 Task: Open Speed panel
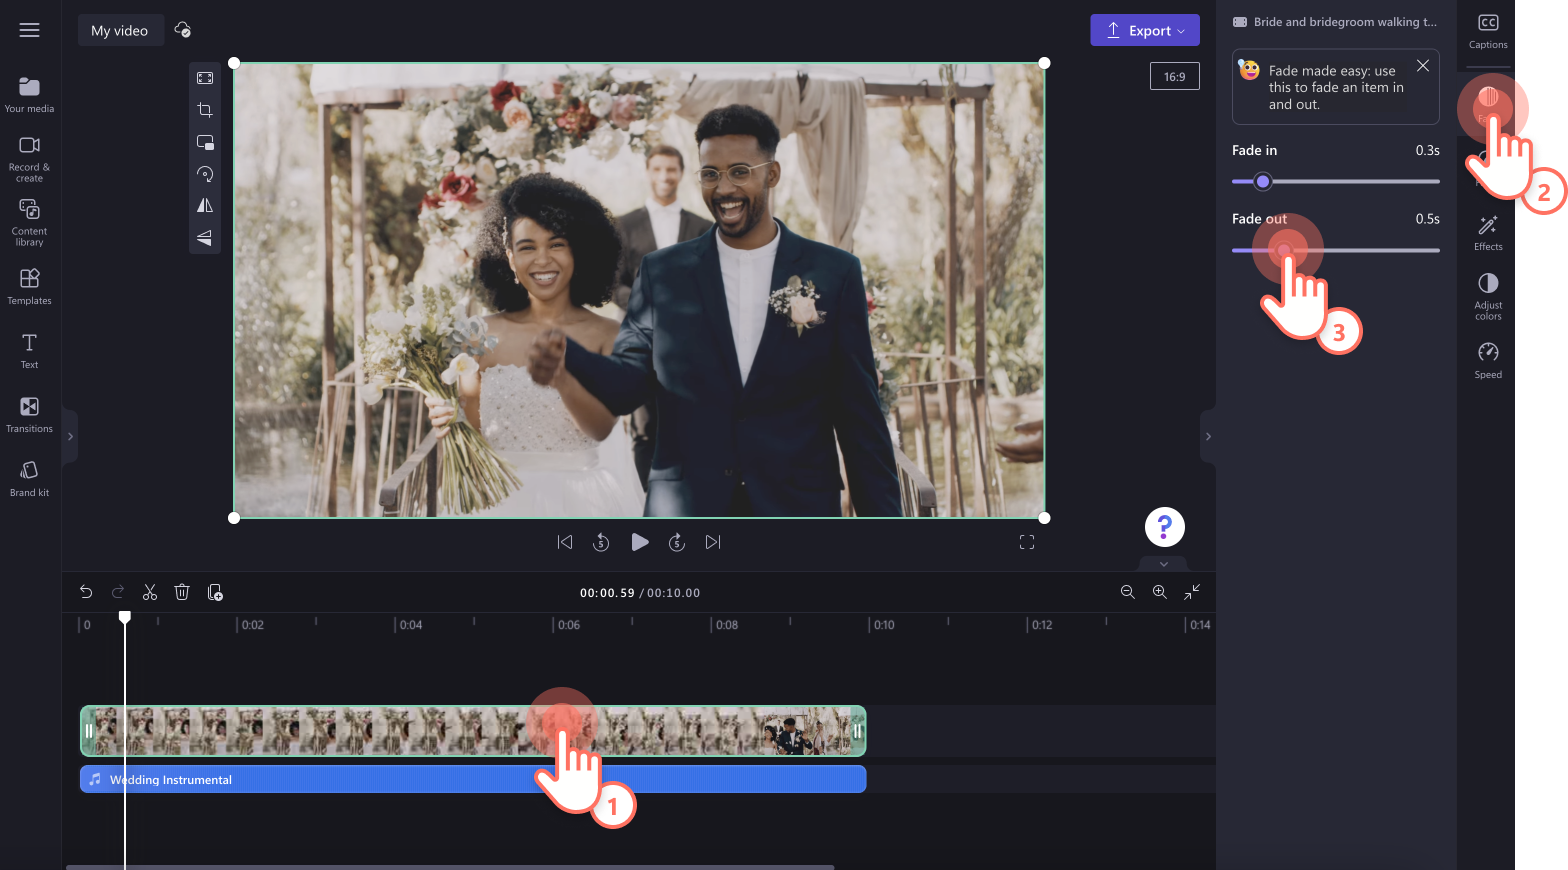1488,361
